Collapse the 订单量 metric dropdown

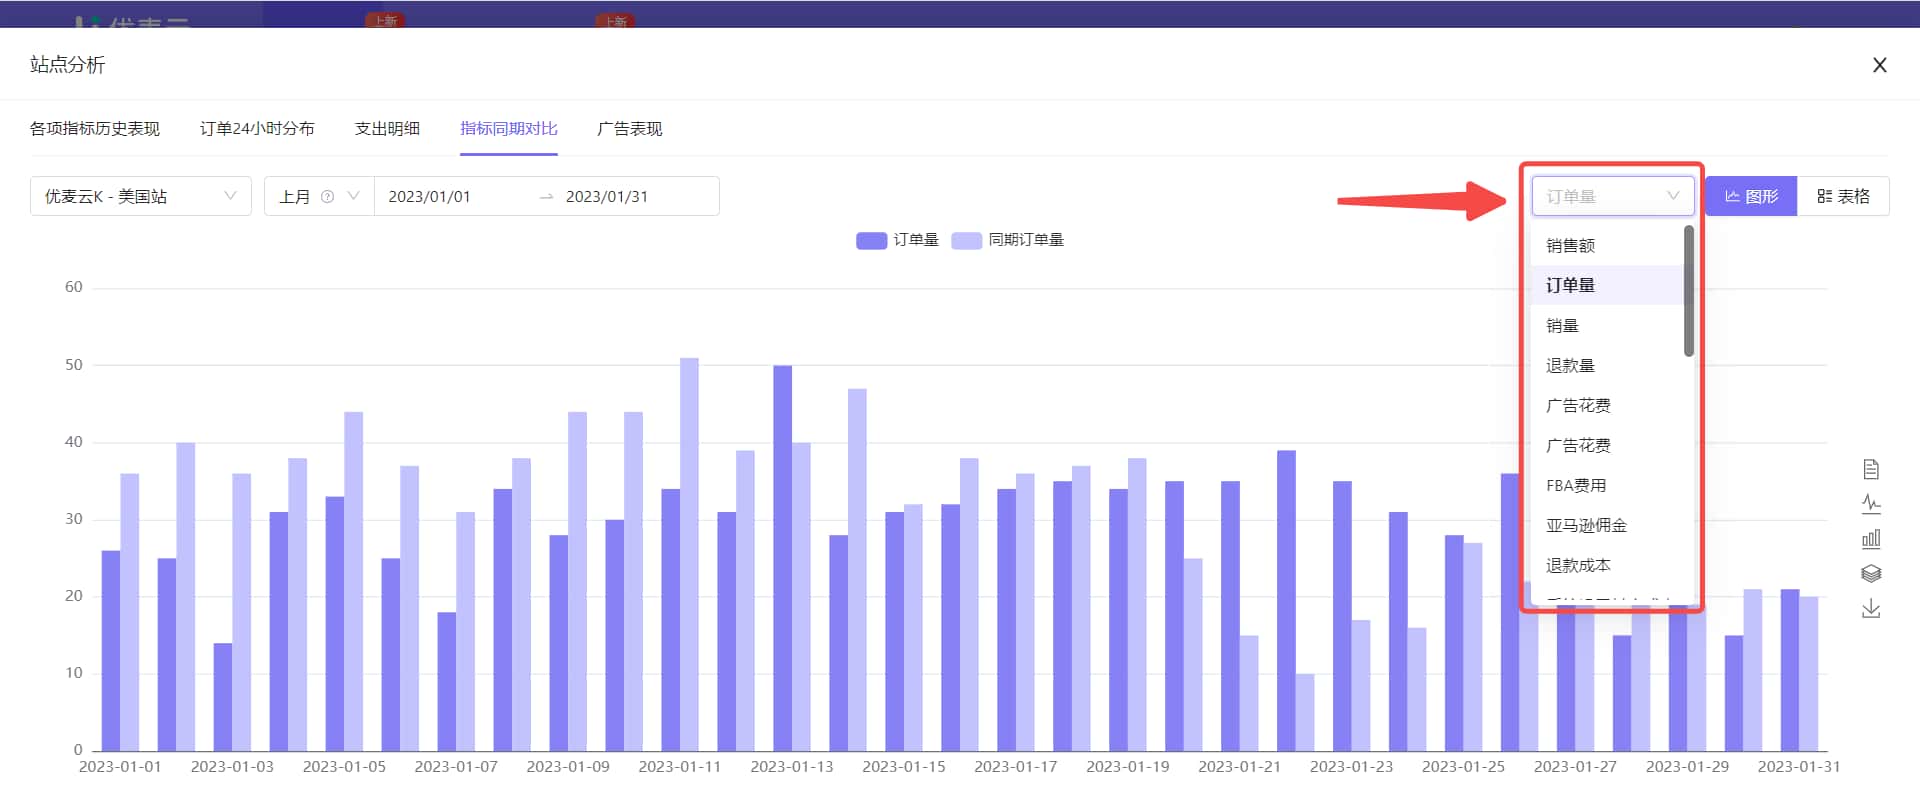(1613, 196)
